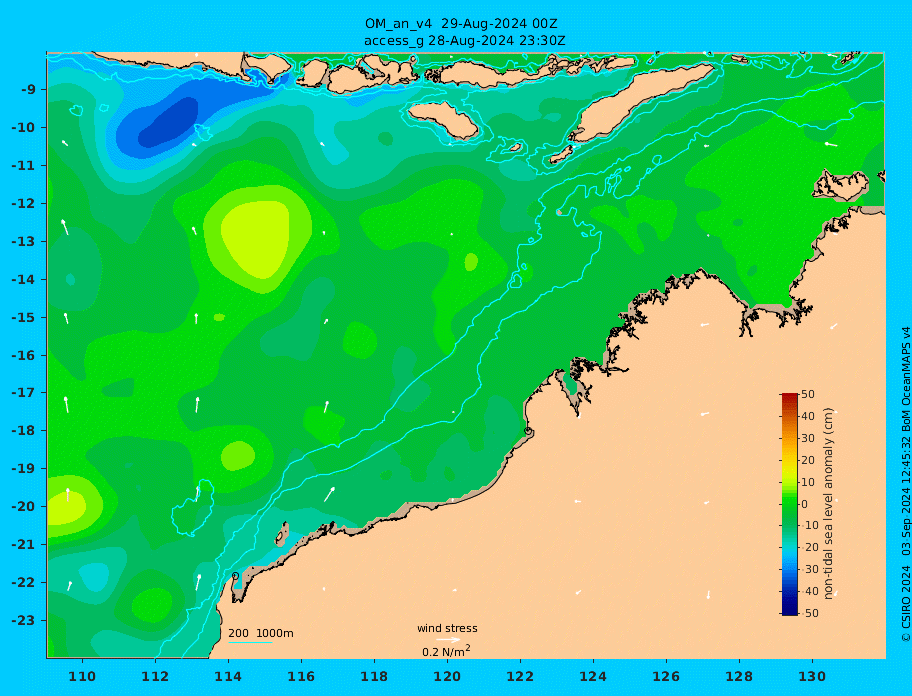Image resolution: width=912 pixels, height=696 pixels.
Task: Select longitude axis label 114
Action: pyautogui.click(x=228, y=677)
